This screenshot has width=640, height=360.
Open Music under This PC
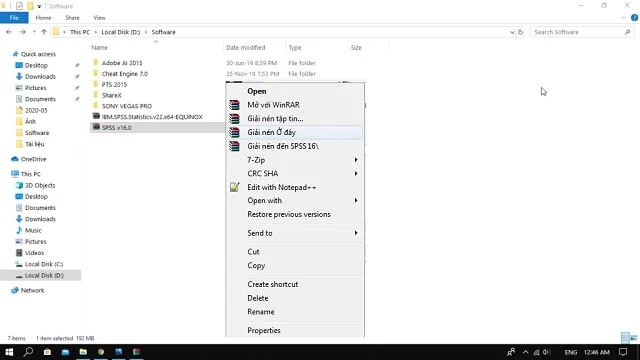coord(33,230)
